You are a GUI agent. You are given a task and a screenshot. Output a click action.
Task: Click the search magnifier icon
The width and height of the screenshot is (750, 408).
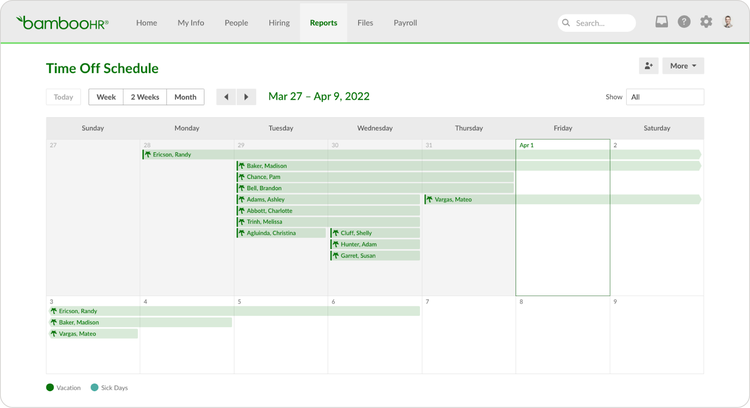pos(566,22)
